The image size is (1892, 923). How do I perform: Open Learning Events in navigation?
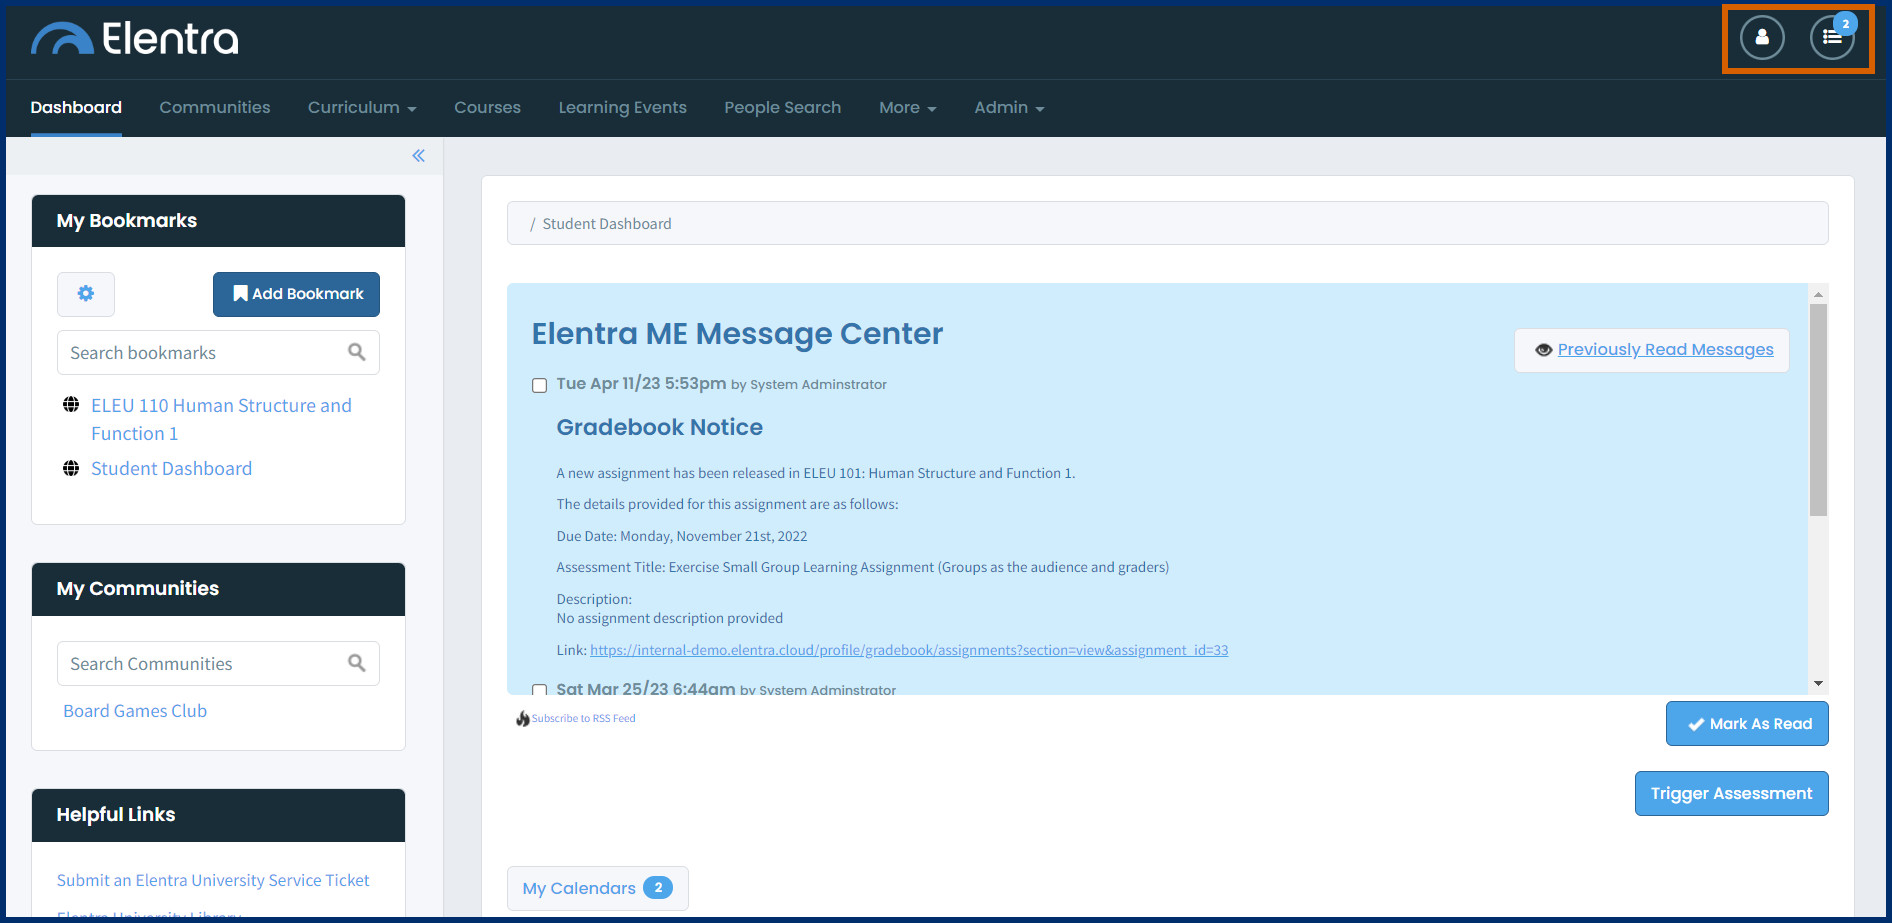tap(622, 108)
